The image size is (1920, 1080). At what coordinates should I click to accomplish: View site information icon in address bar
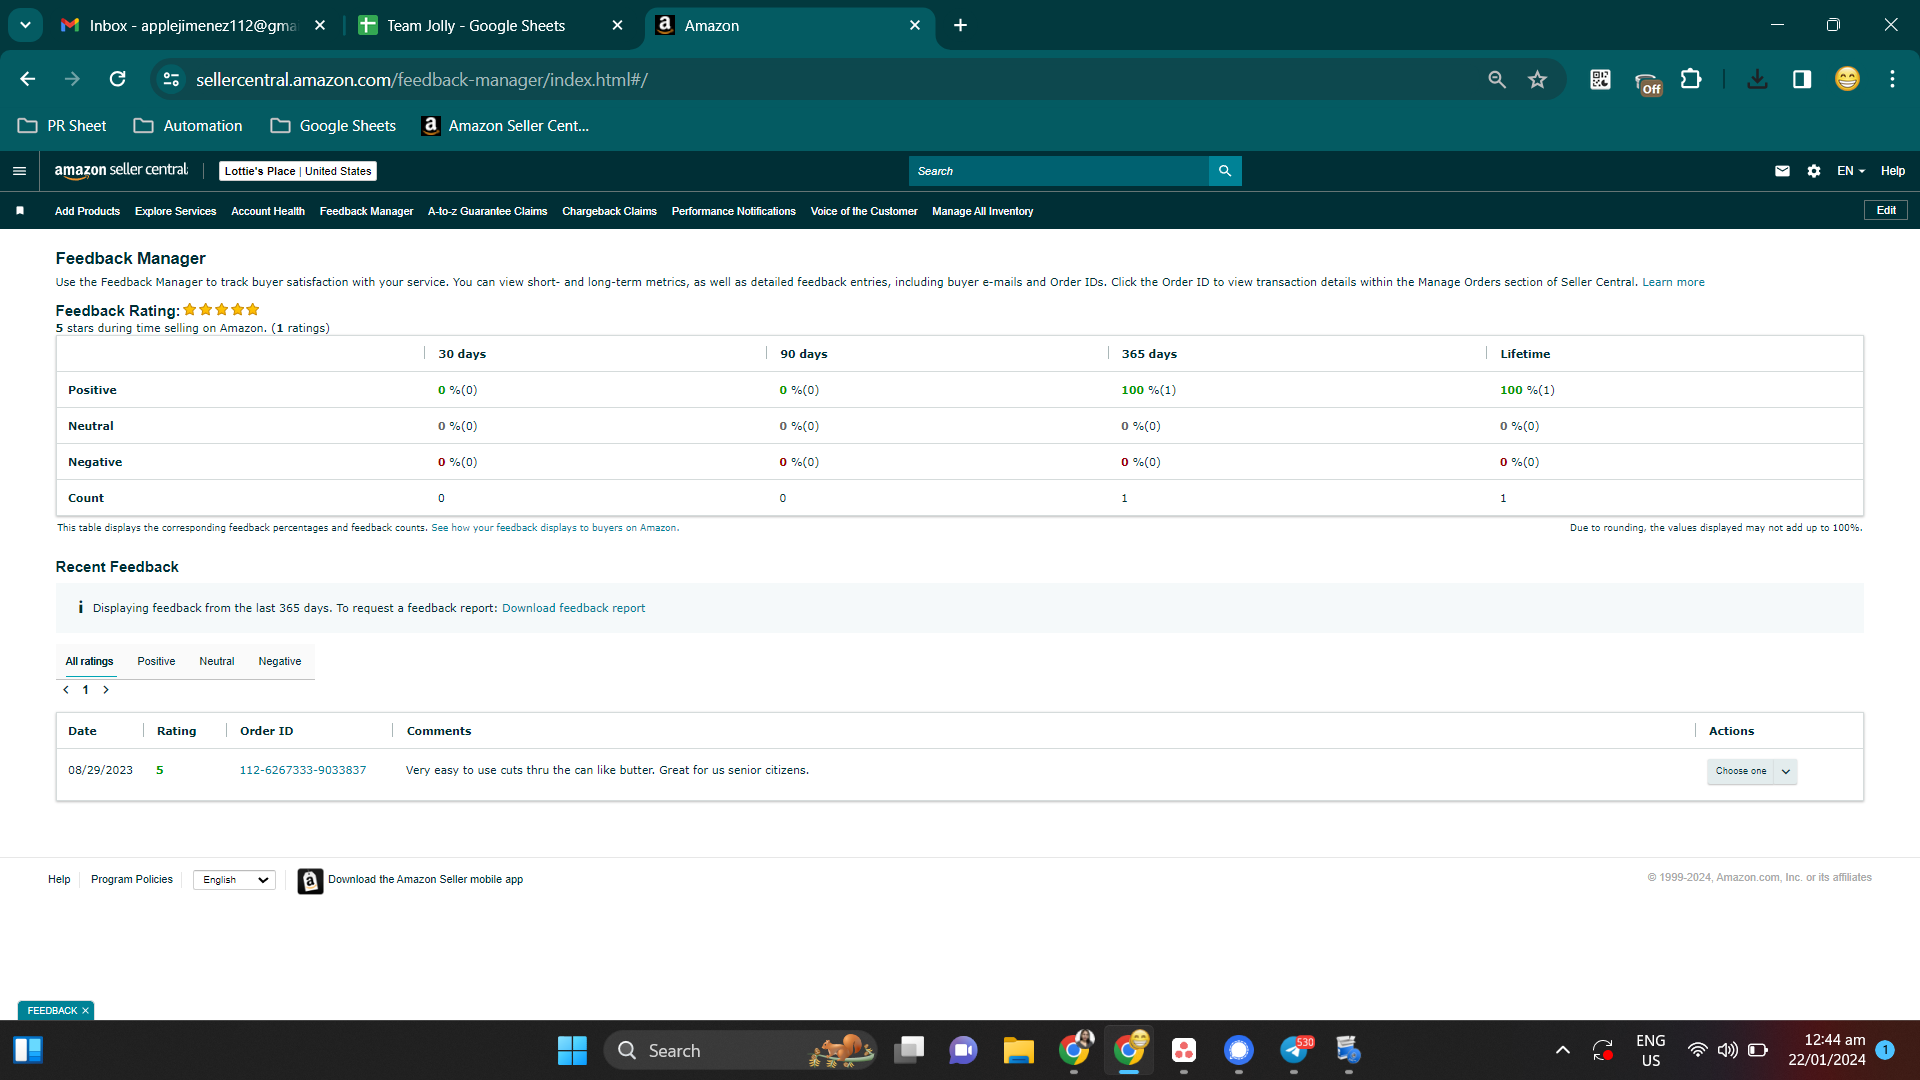tap(171, 79)
